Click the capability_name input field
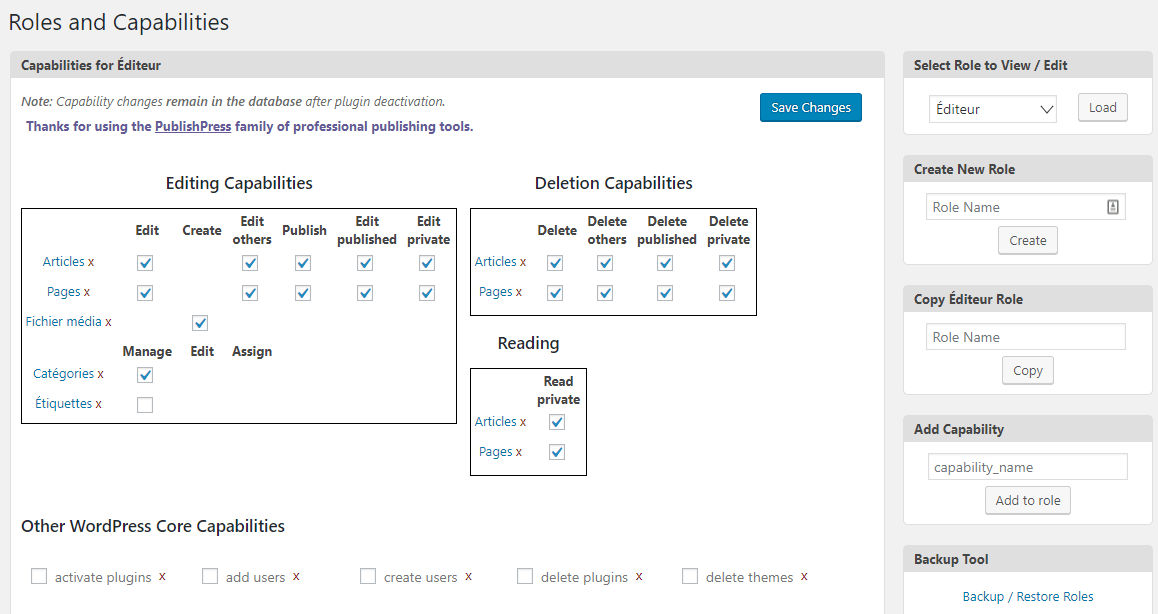Screen dimensions: 1158x614 [x=1027, y=467]
